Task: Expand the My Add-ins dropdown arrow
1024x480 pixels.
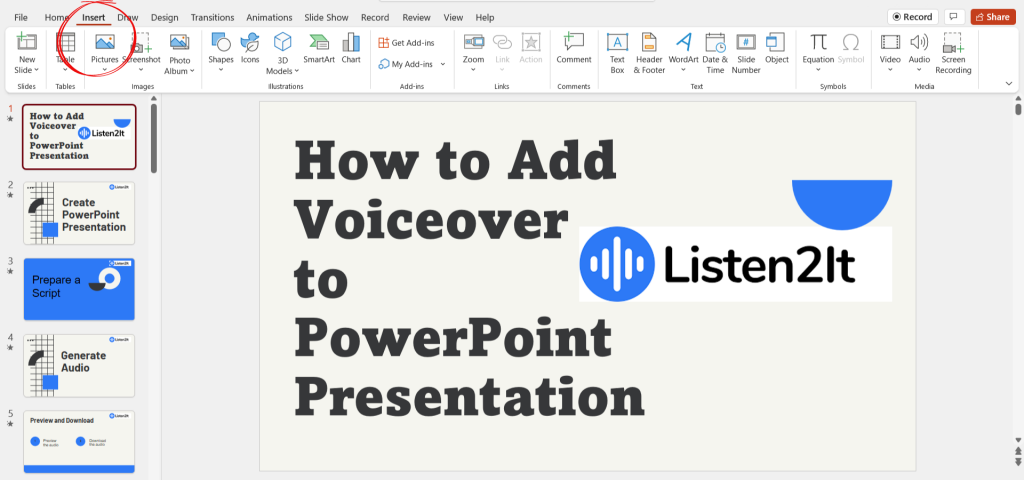Action: [x=443, y=64]
